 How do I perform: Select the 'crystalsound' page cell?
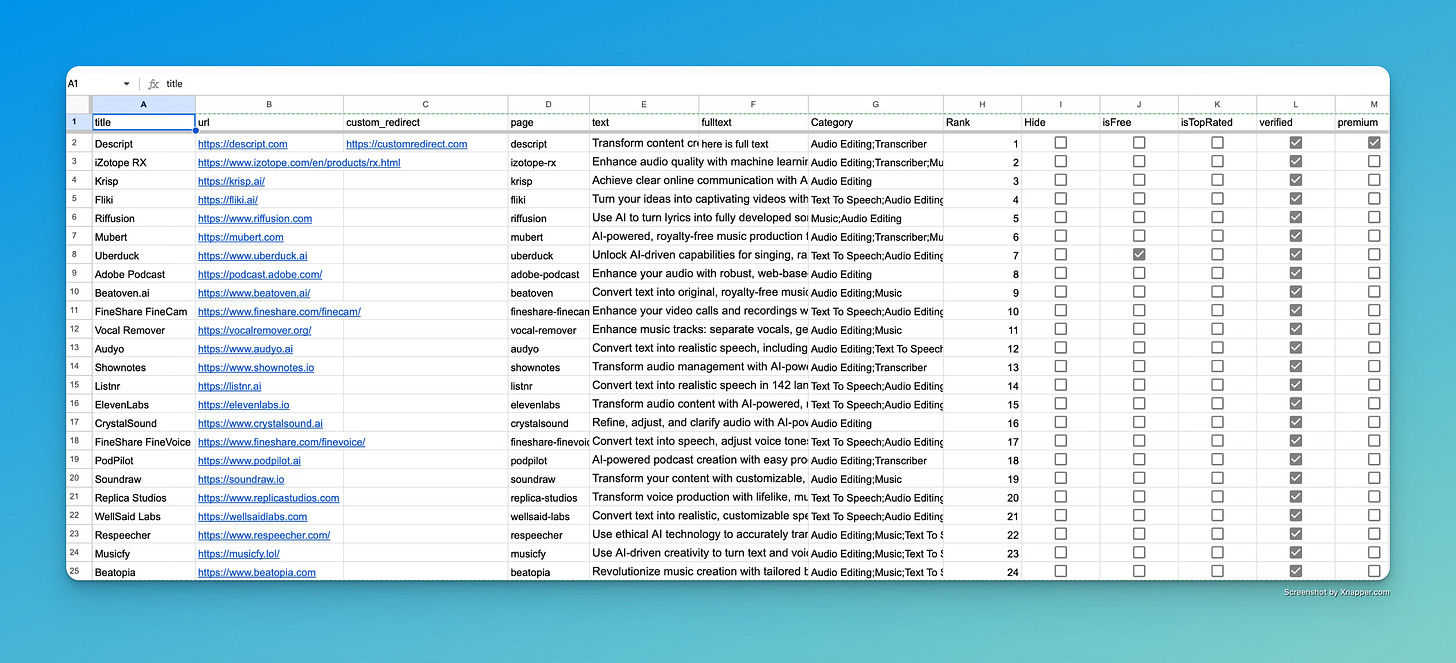point(549,423)
